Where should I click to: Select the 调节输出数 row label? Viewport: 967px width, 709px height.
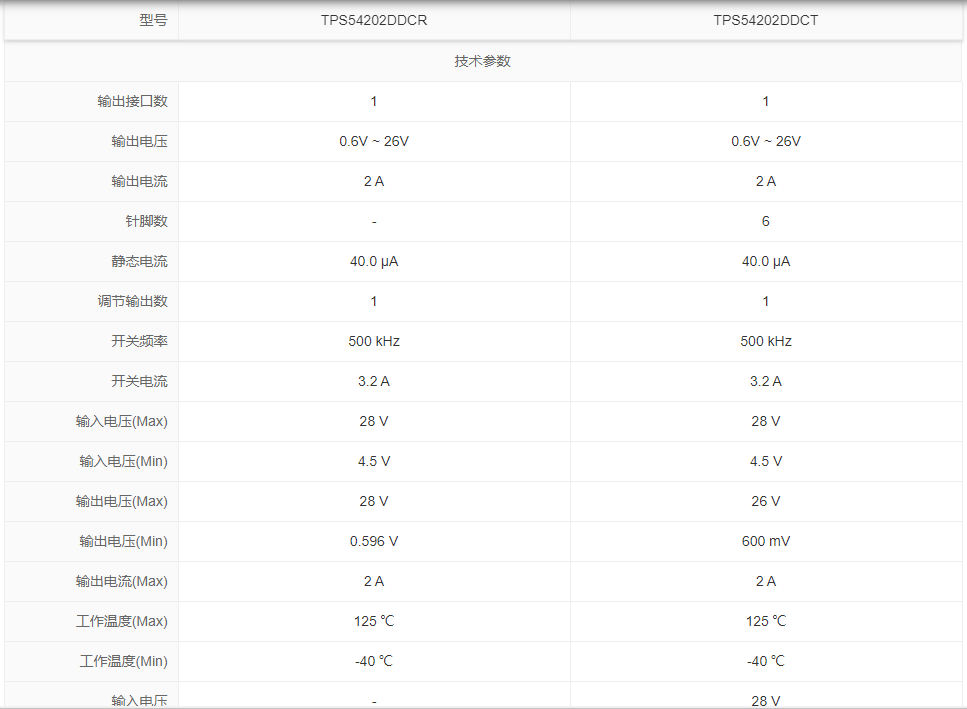[x=133, y=301]
